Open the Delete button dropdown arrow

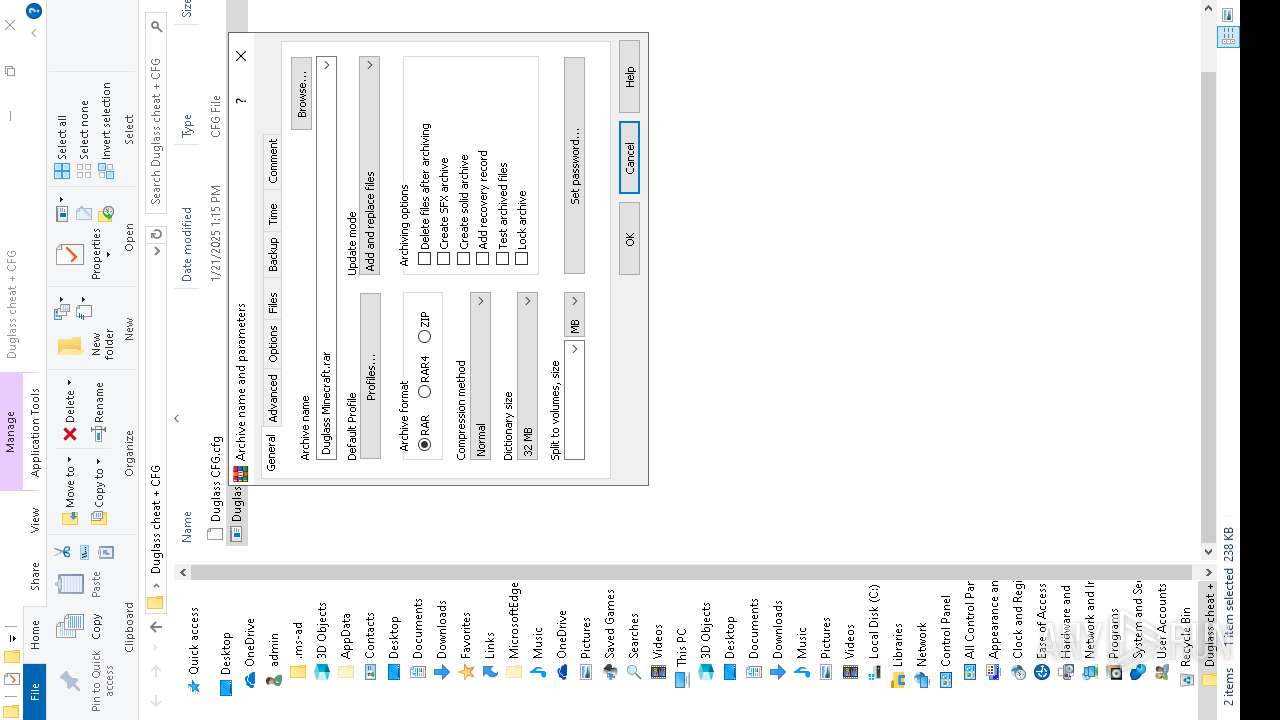pos(70,383)
